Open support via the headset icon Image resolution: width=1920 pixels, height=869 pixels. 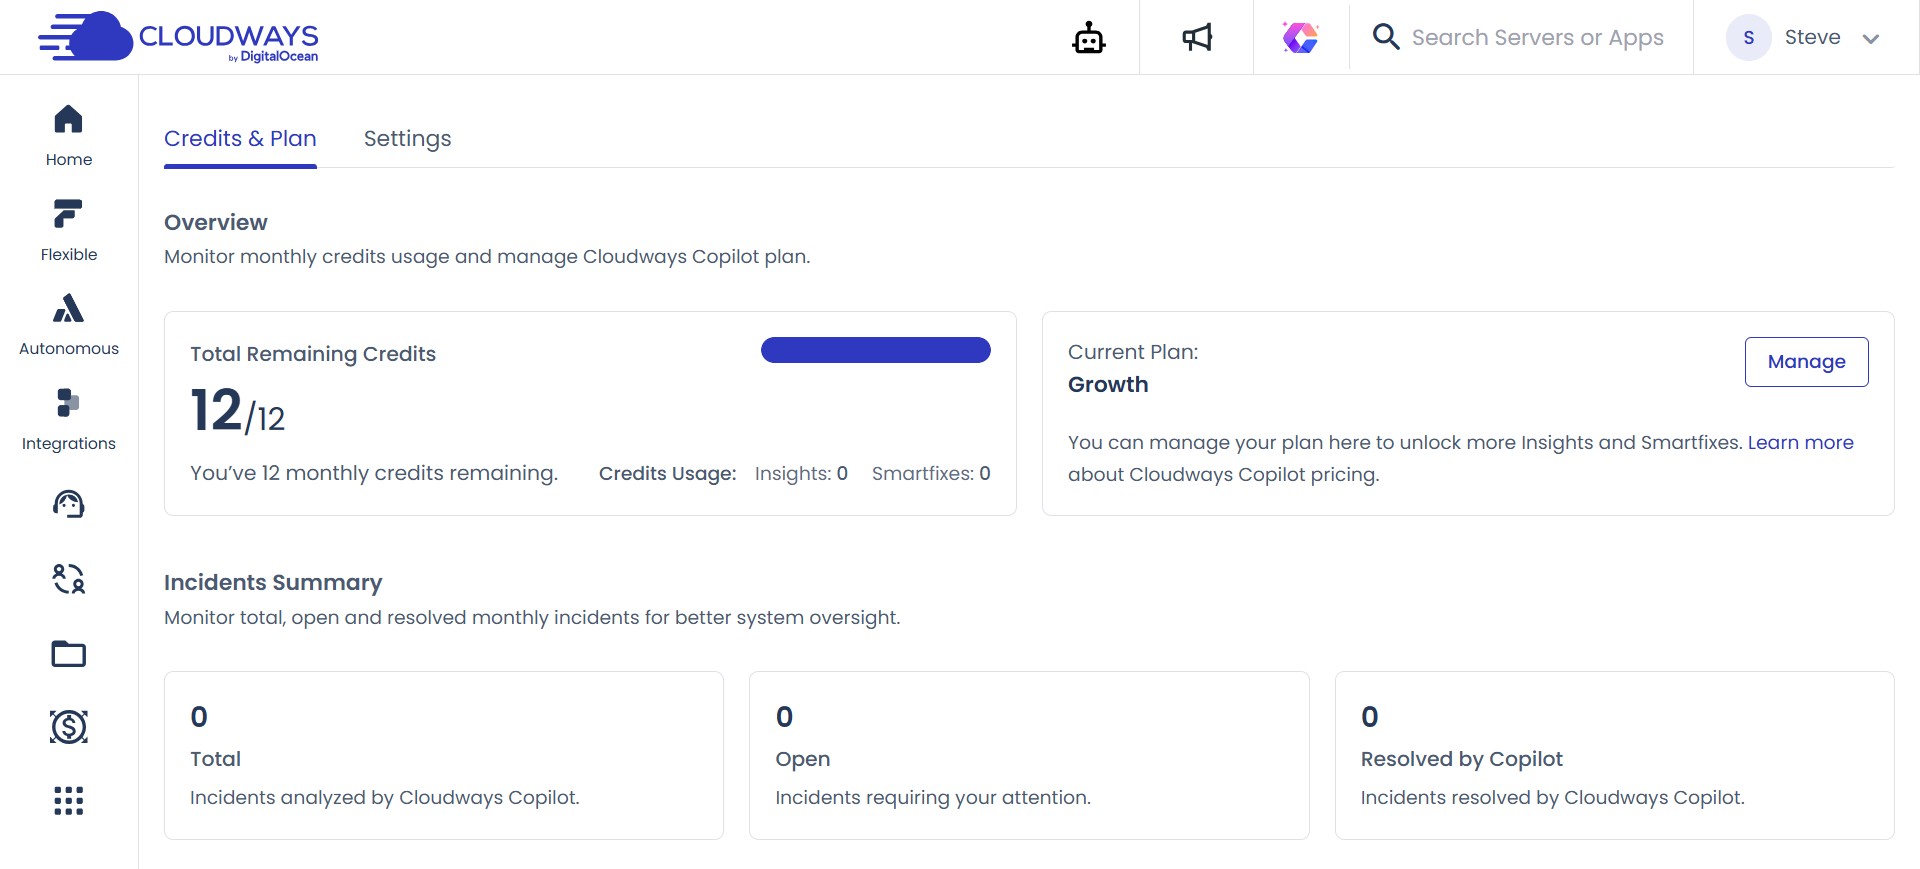pyautogui.click(x=68, y=504)
